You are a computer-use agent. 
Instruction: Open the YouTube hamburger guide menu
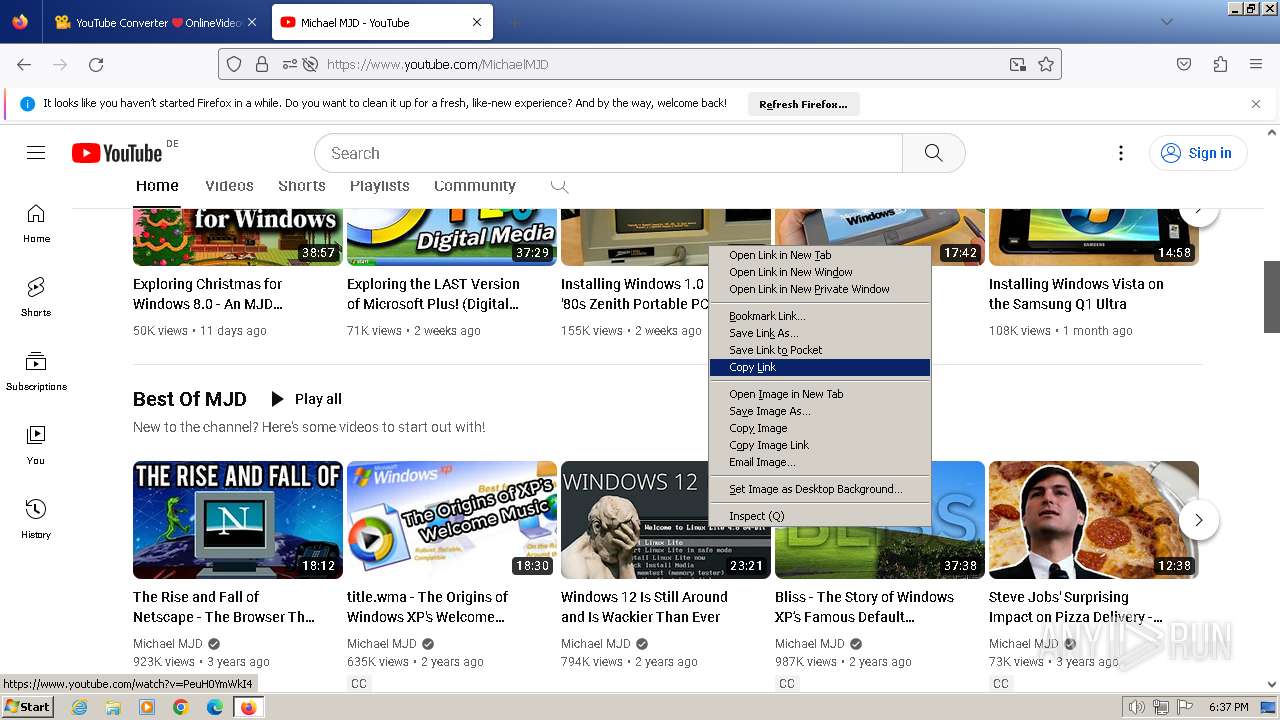click(36, 153)
